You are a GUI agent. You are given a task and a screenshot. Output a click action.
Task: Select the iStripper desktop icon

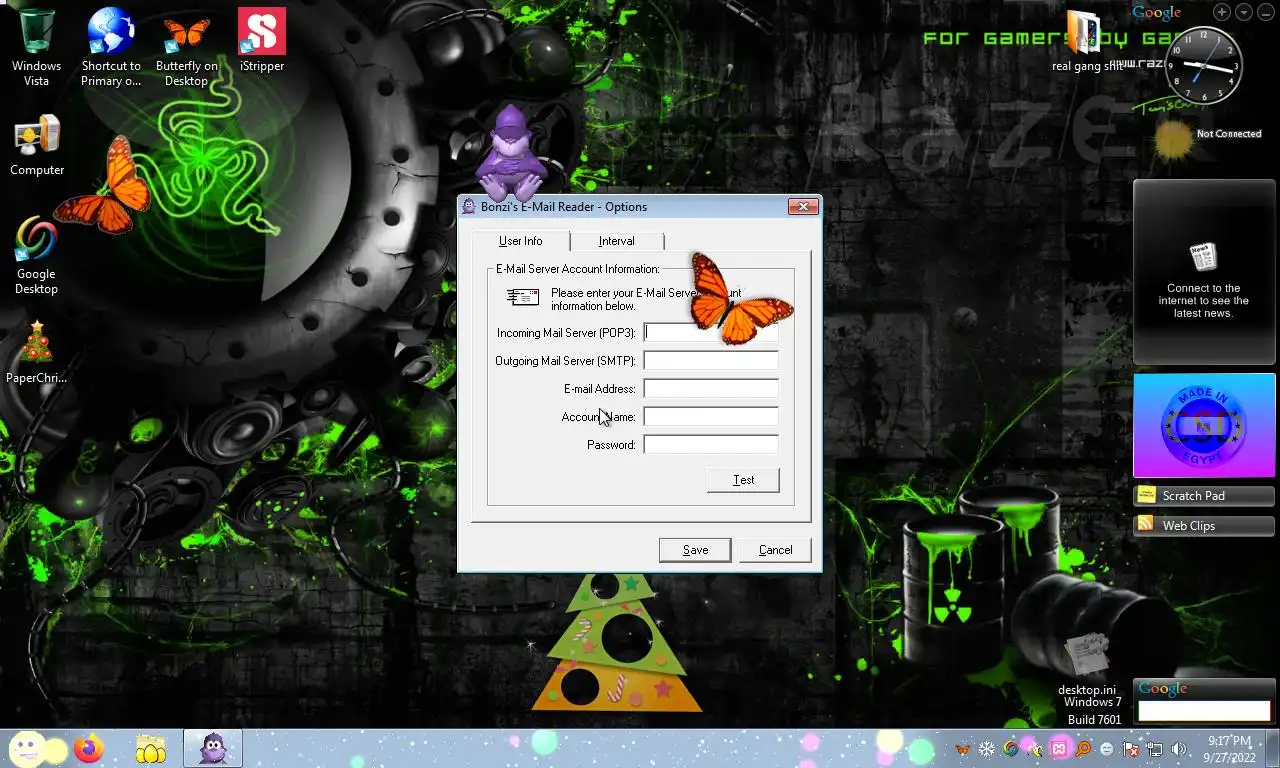[x=262, y=40]
